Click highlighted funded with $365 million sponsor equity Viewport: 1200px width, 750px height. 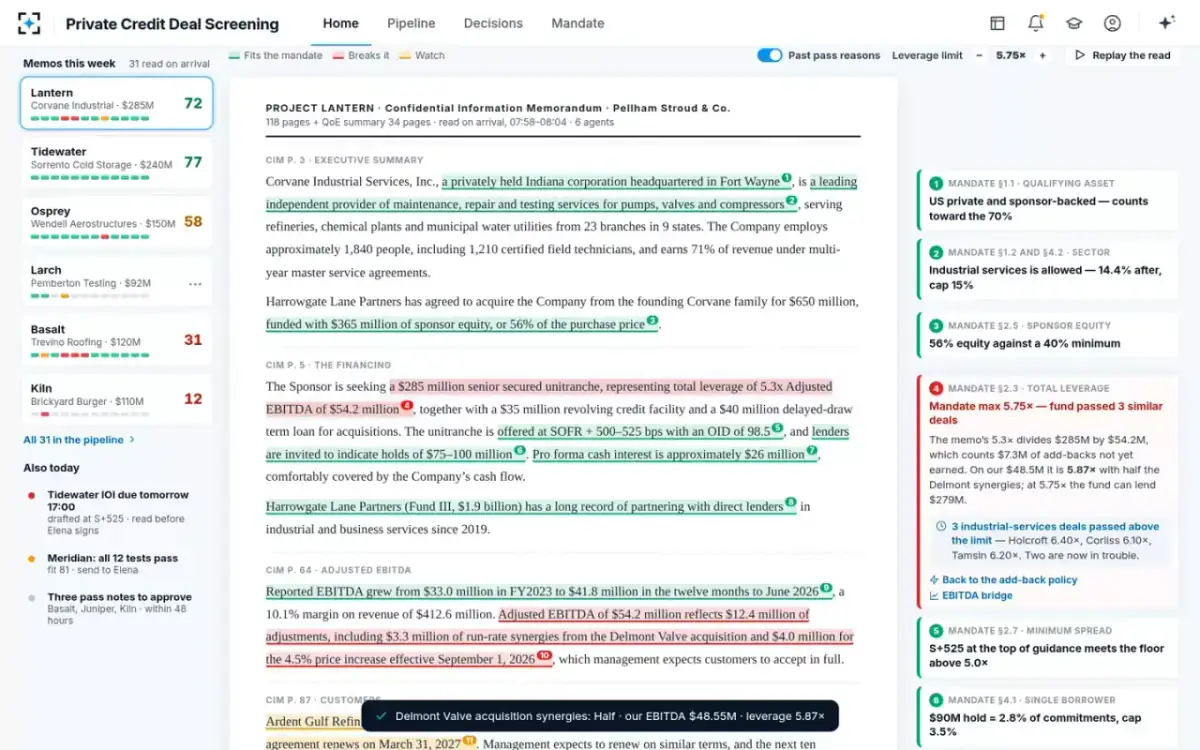coord(455,324)
